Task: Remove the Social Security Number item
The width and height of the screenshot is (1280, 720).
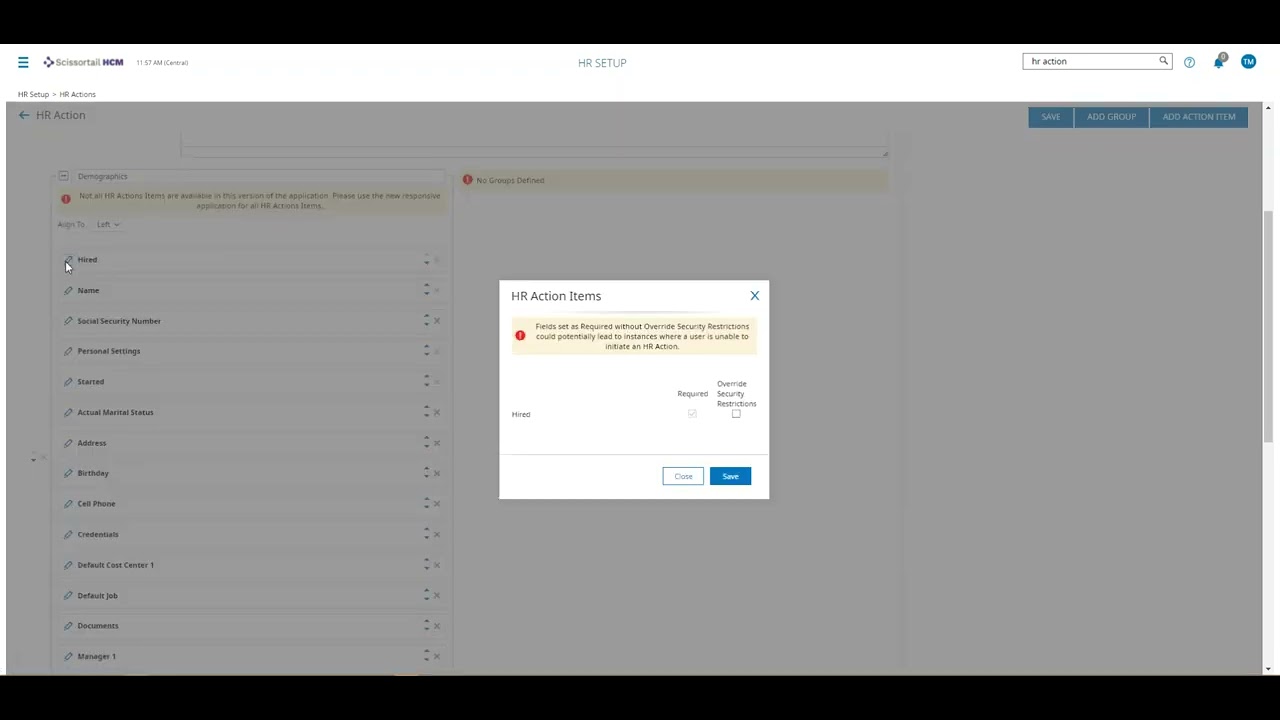Action: (437, 321)
